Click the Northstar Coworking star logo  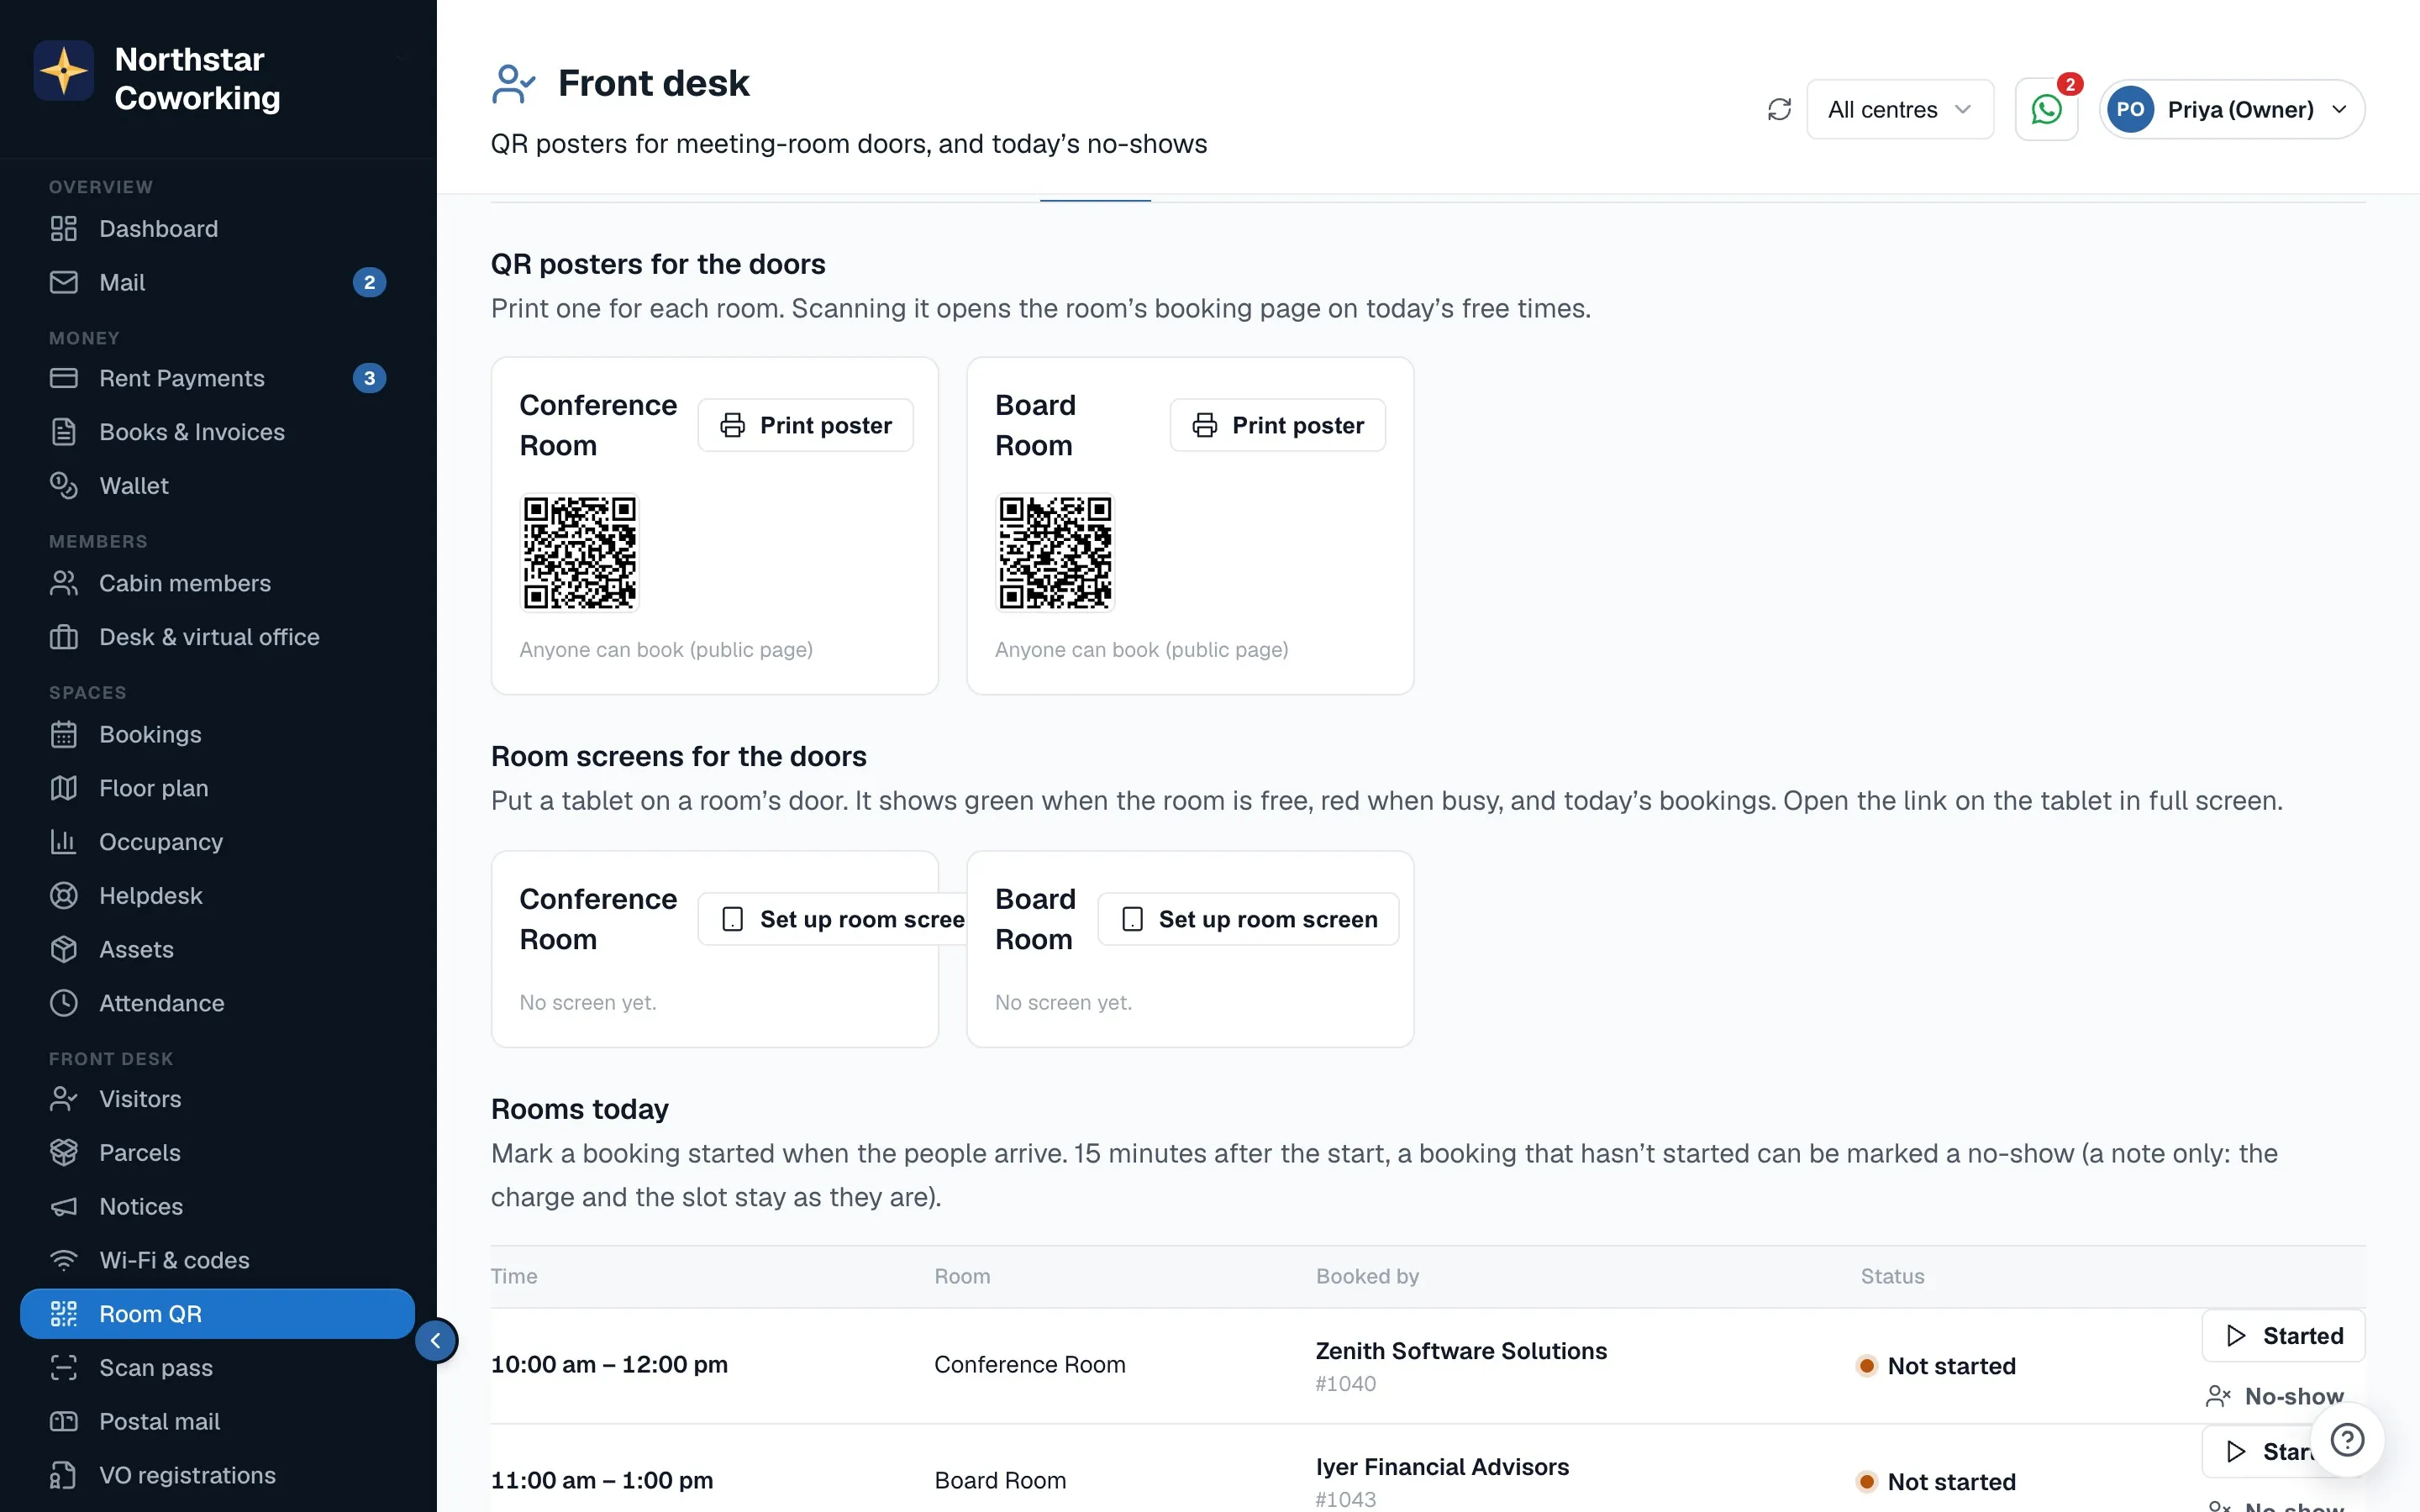pos(64,71)
